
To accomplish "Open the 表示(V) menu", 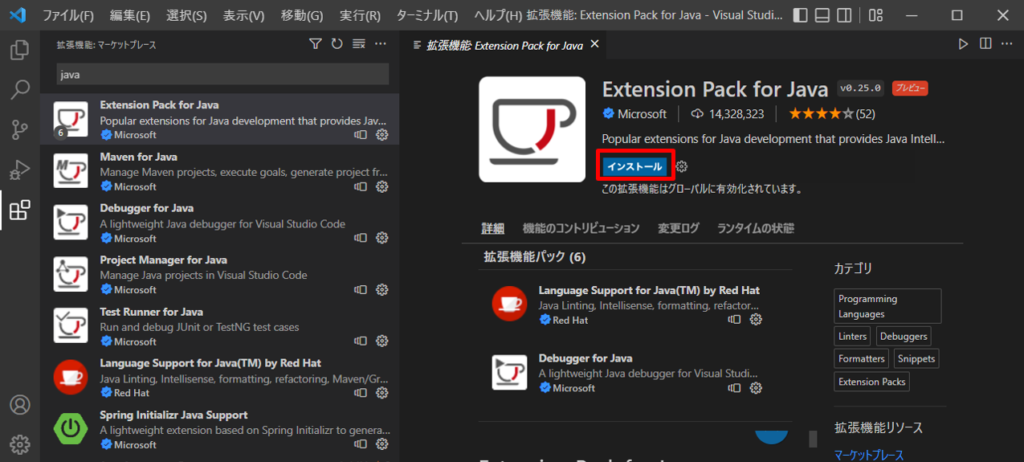I will click(x=244, y=15).
